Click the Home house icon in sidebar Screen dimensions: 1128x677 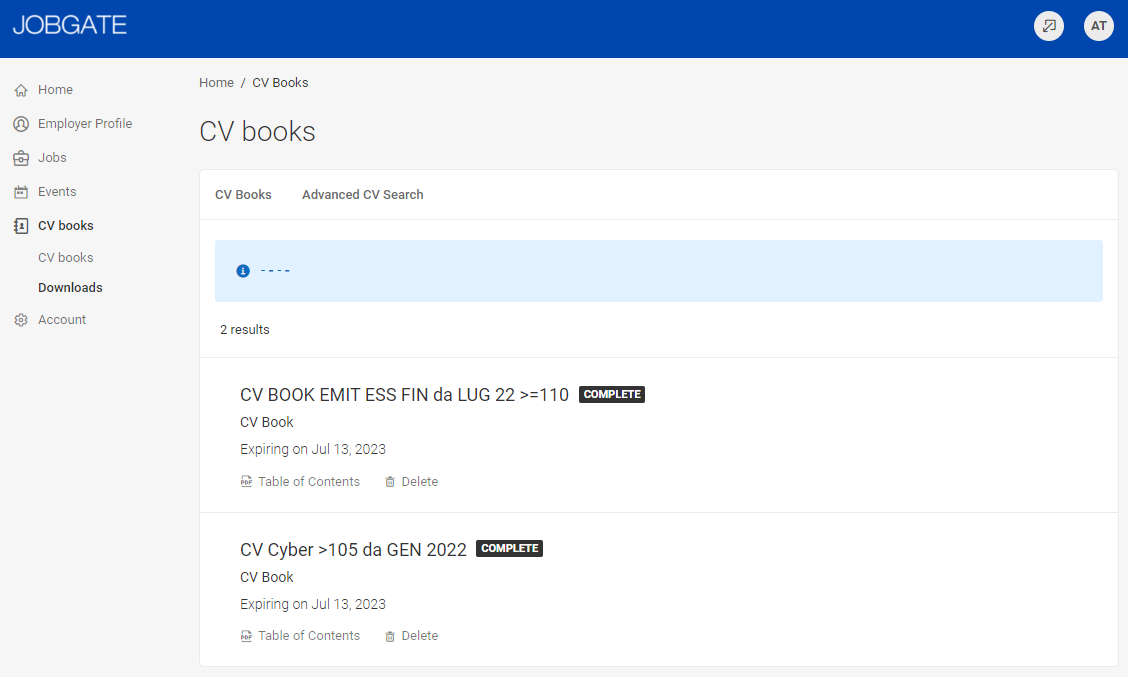pos(21,90)
